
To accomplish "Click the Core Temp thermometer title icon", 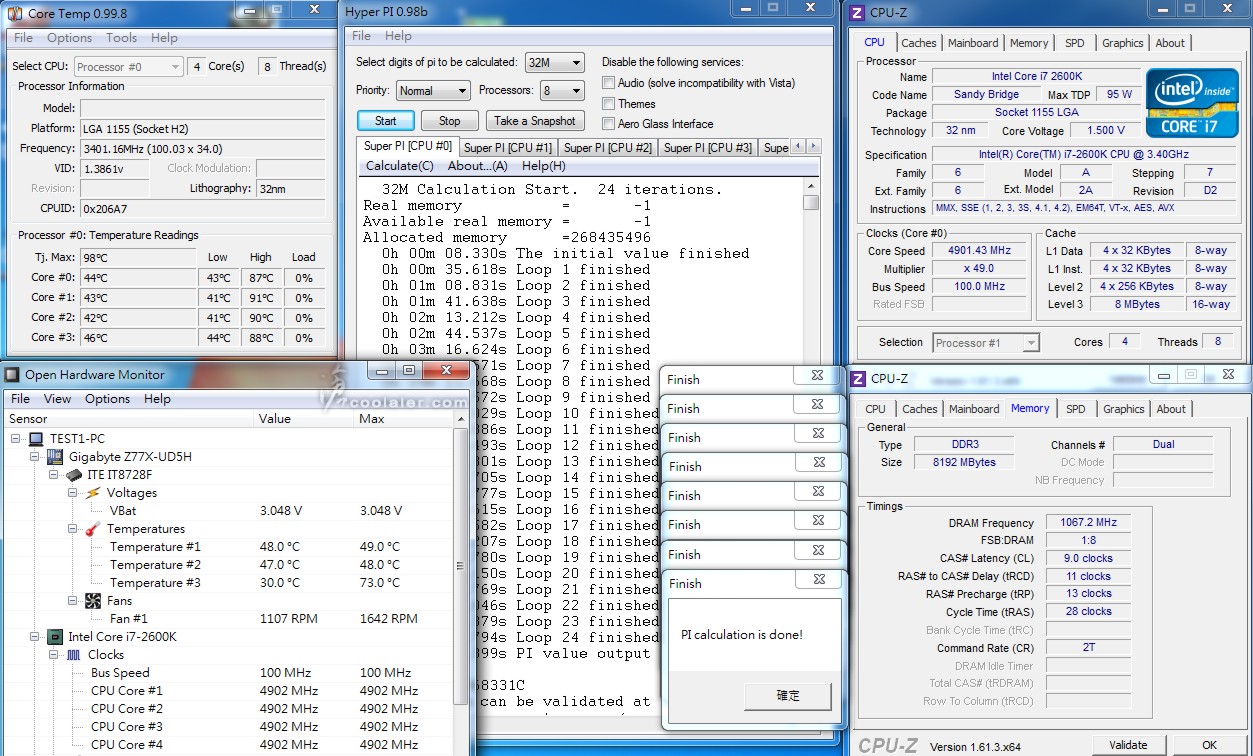I will [x=15, y=13].
